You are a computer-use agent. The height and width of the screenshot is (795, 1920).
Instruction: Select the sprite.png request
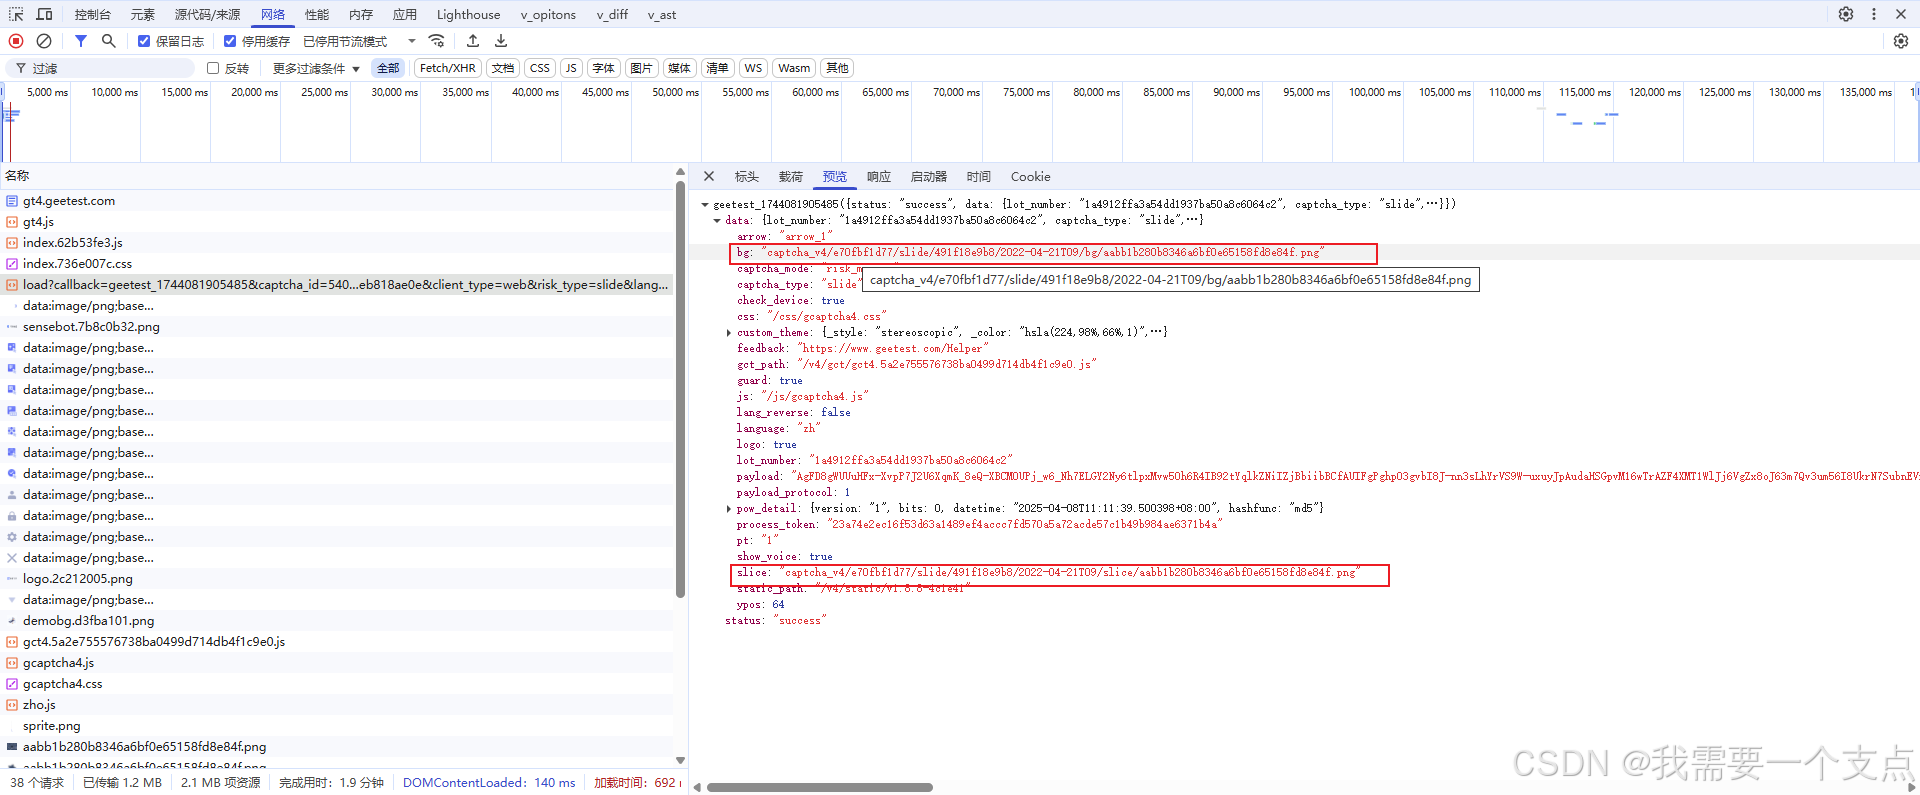pos(336,726)
